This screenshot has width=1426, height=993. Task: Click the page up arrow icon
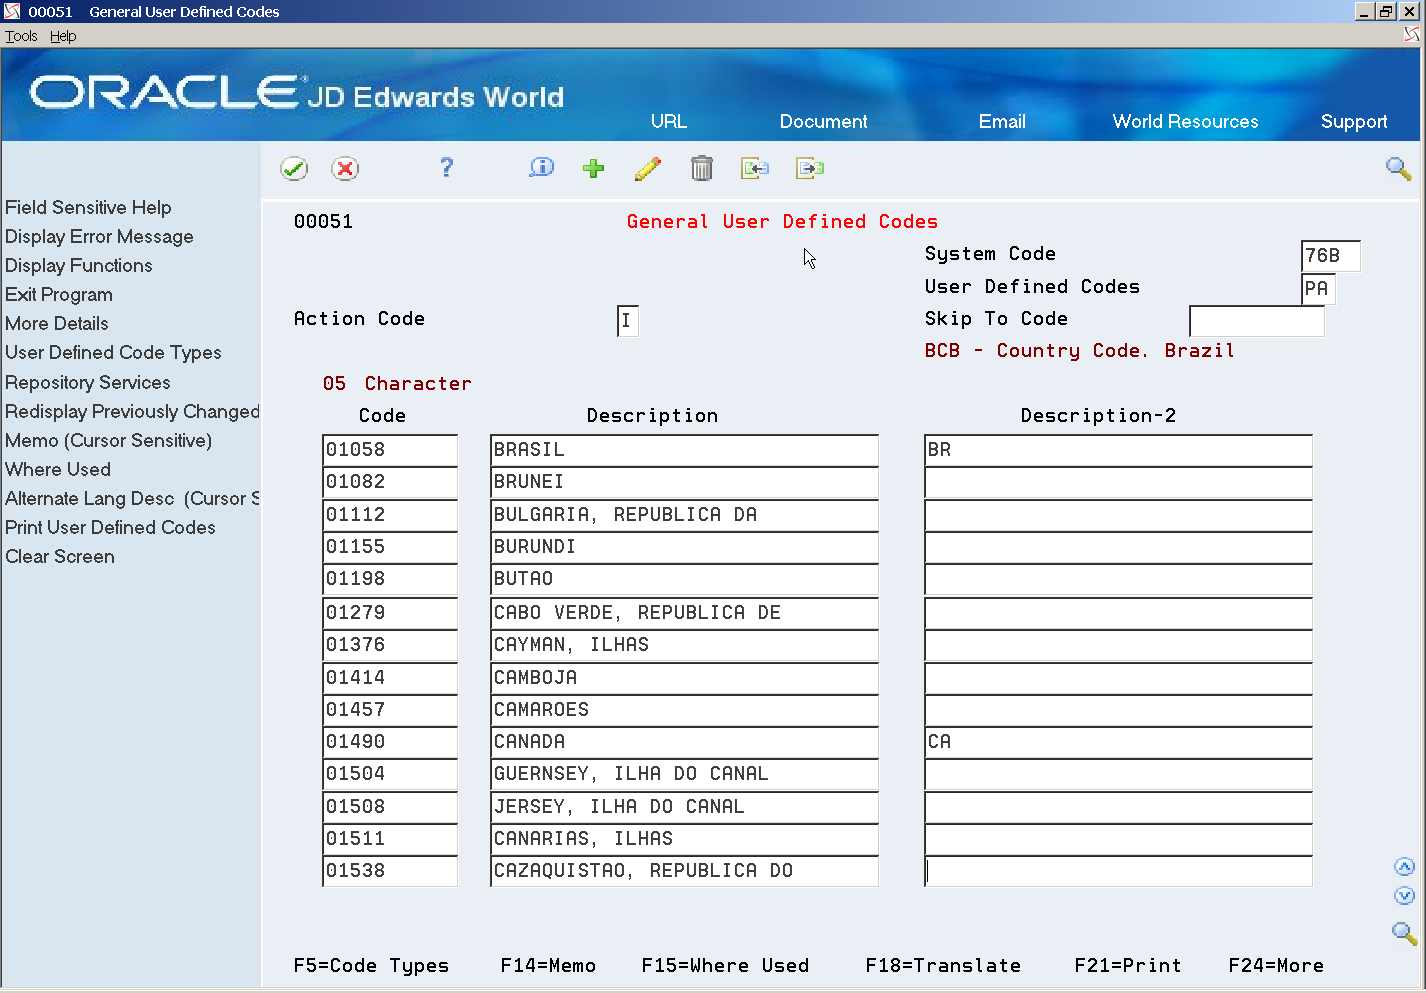pyautogui.click(x=1404, y=867)
